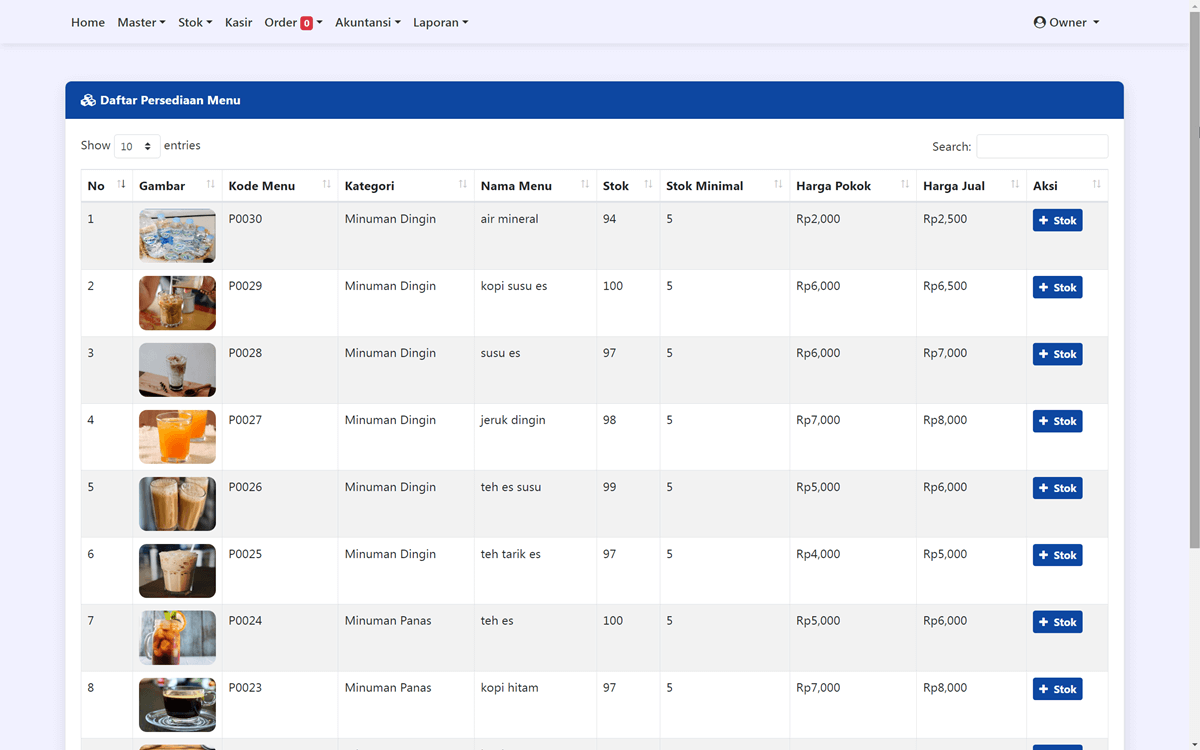
Task: Click the teh tarik es product image
Action: 177,571
